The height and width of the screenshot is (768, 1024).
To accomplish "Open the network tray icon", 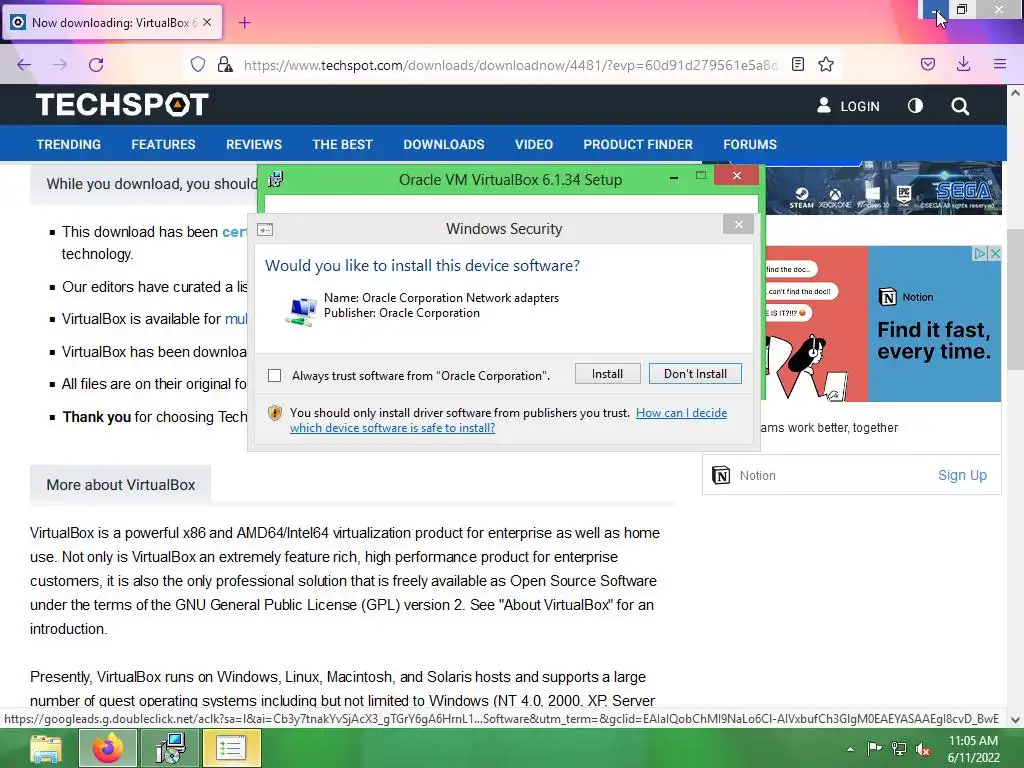I will [x=899, y=749].
